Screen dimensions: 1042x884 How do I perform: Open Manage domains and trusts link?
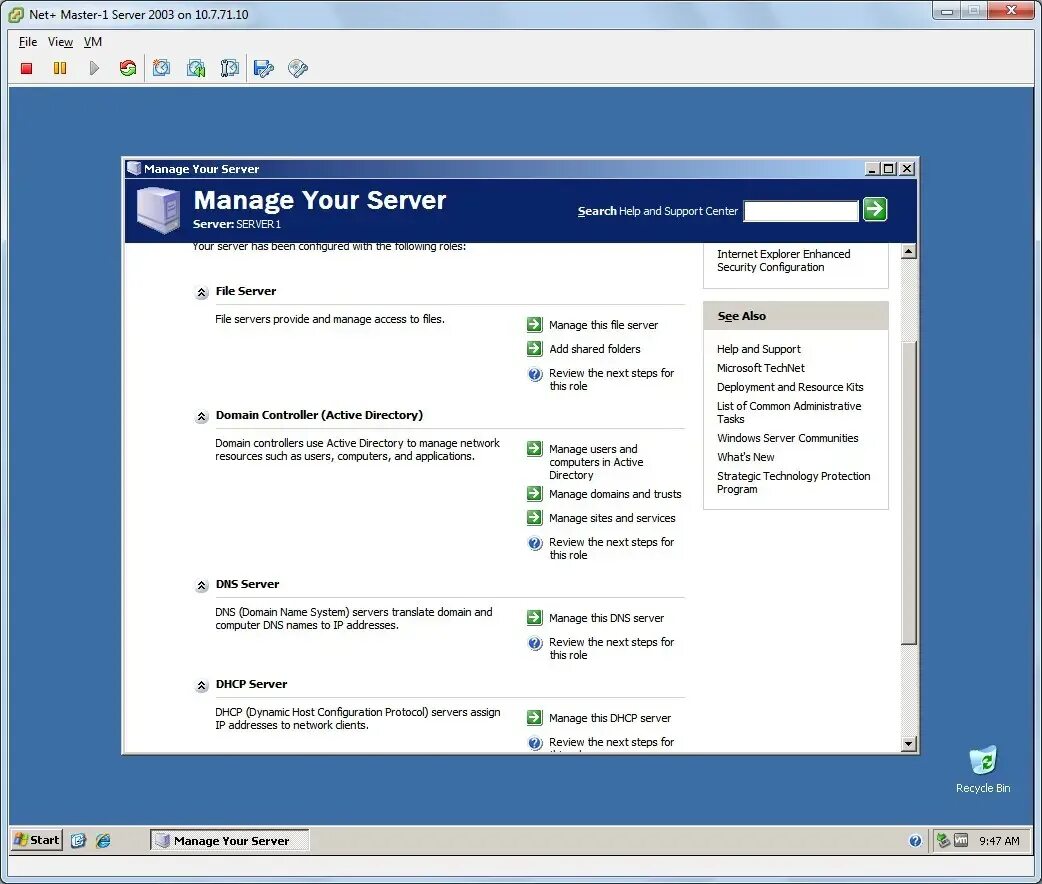615,494
